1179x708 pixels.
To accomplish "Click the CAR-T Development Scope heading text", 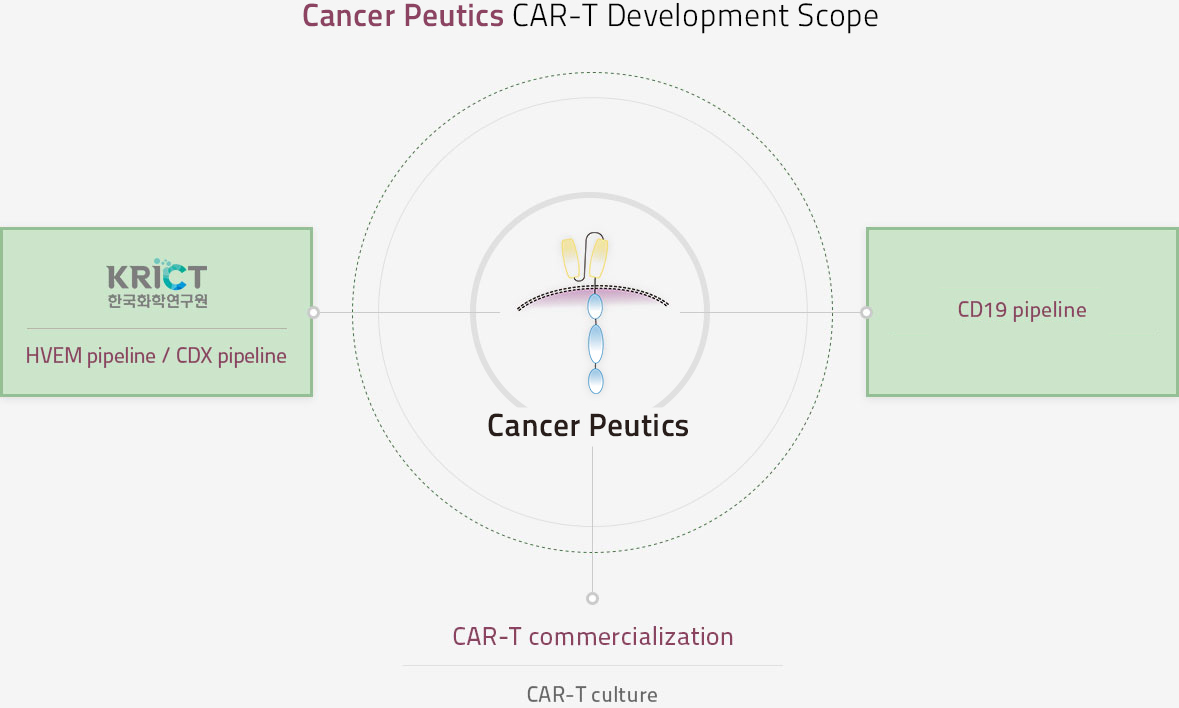I will point(696,16).
